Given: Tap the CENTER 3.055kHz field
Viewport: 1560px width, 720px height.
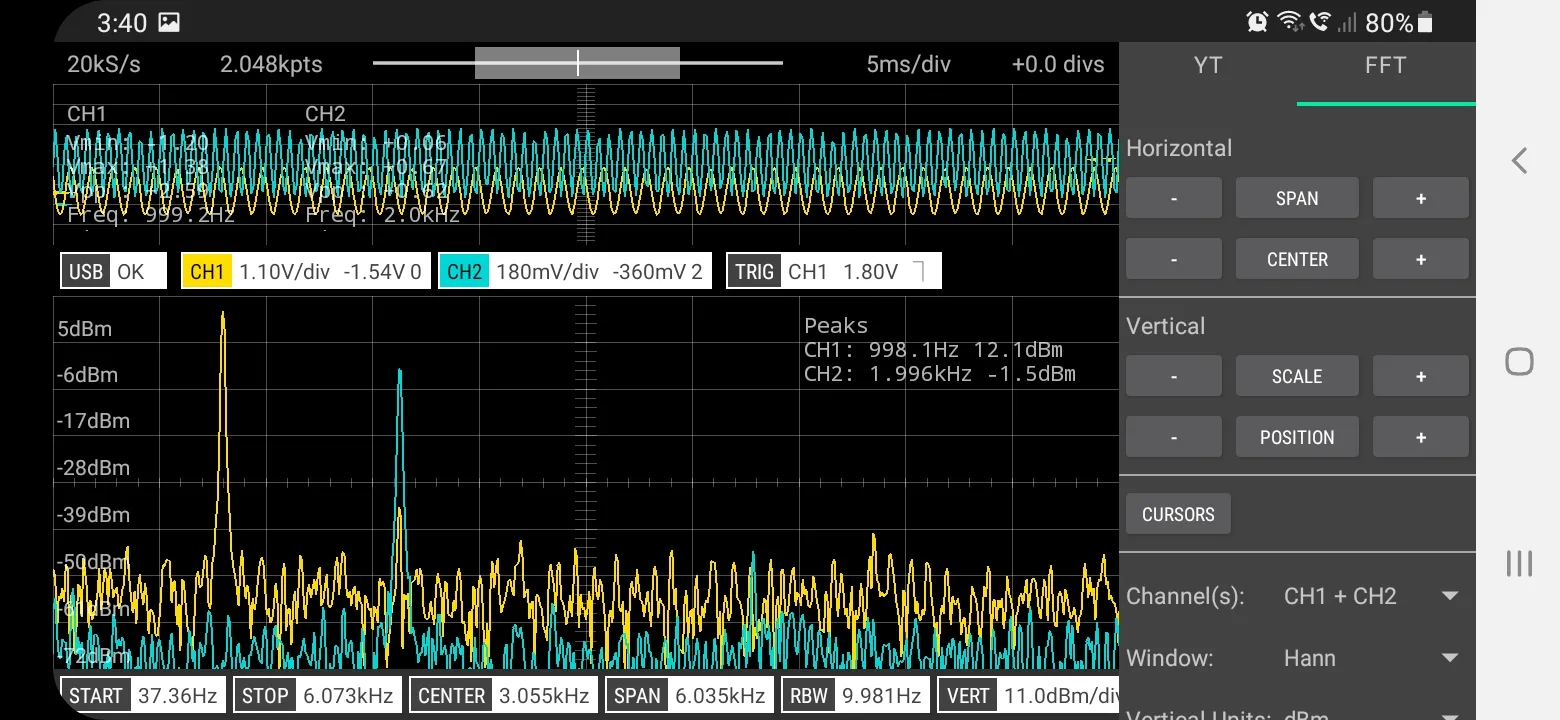Looking at the screenshot, I should pyautogui.click(x=504, y=695).
